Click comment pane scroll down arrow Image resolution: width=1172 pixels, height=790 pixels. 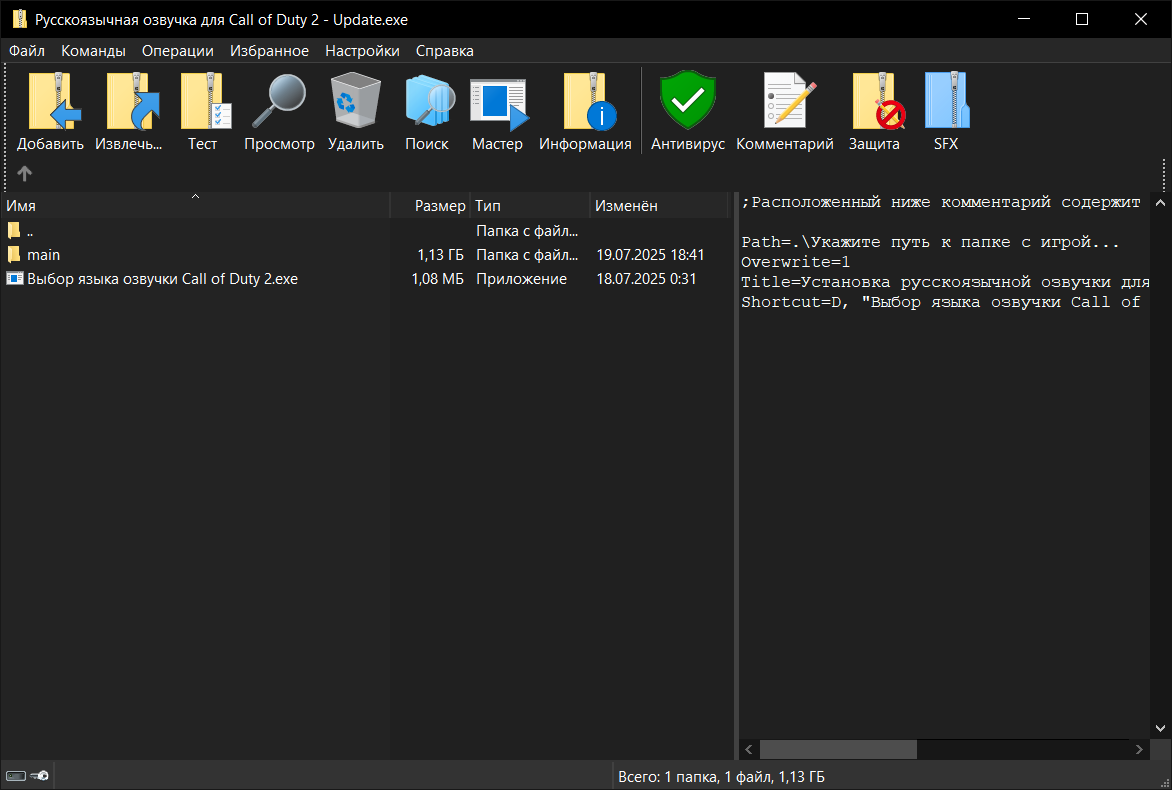tap(1160, 728)
